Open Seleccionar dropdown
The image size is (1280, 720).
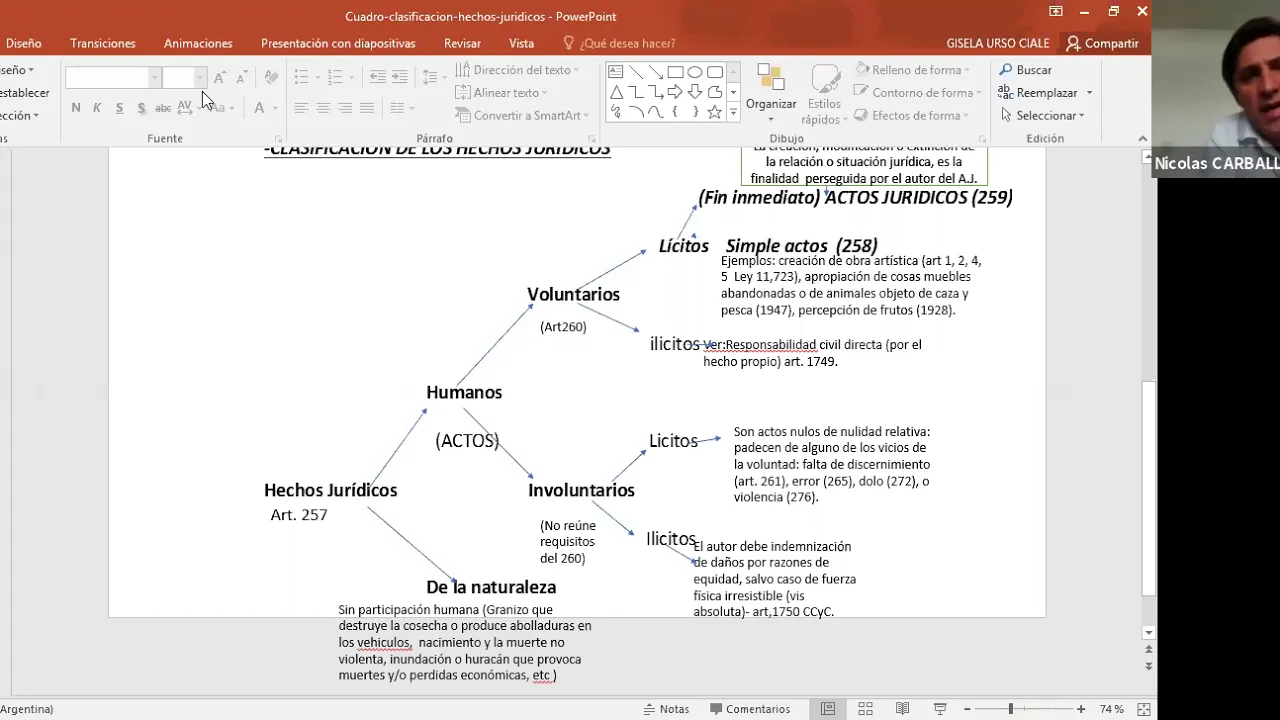[x=1042, y=115]
